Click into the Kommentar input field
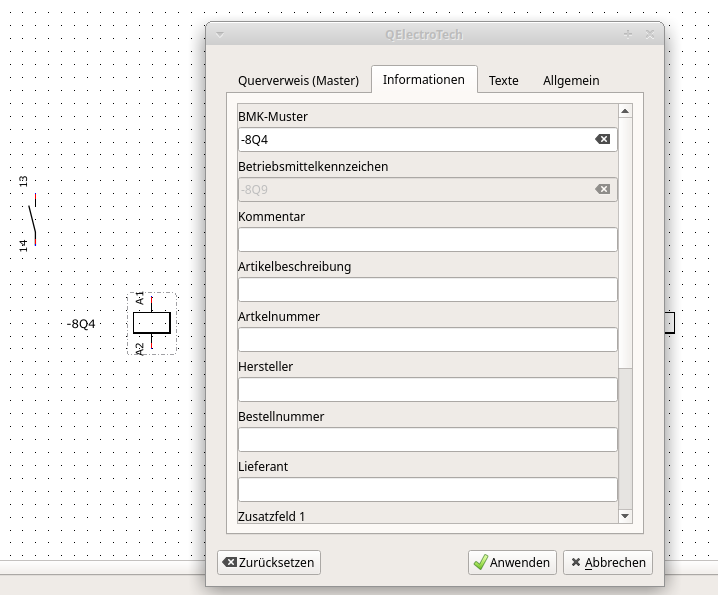The height and width of the screenshot is (595, 718). tap(427, 239)
